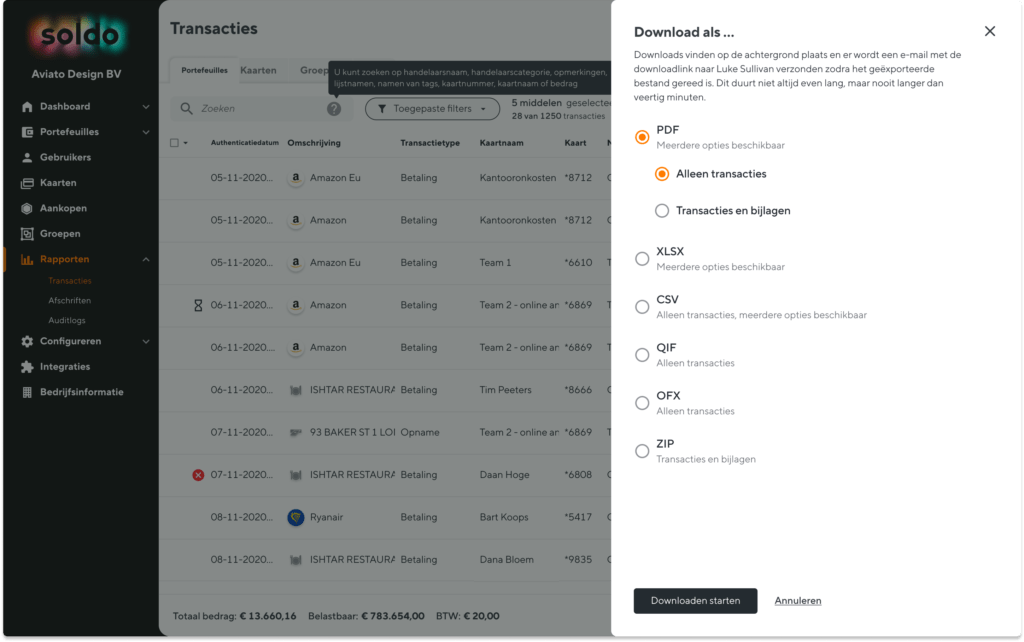Click the Annuleren link
The image size is (1024, 642).
click(x=797, y=601)
